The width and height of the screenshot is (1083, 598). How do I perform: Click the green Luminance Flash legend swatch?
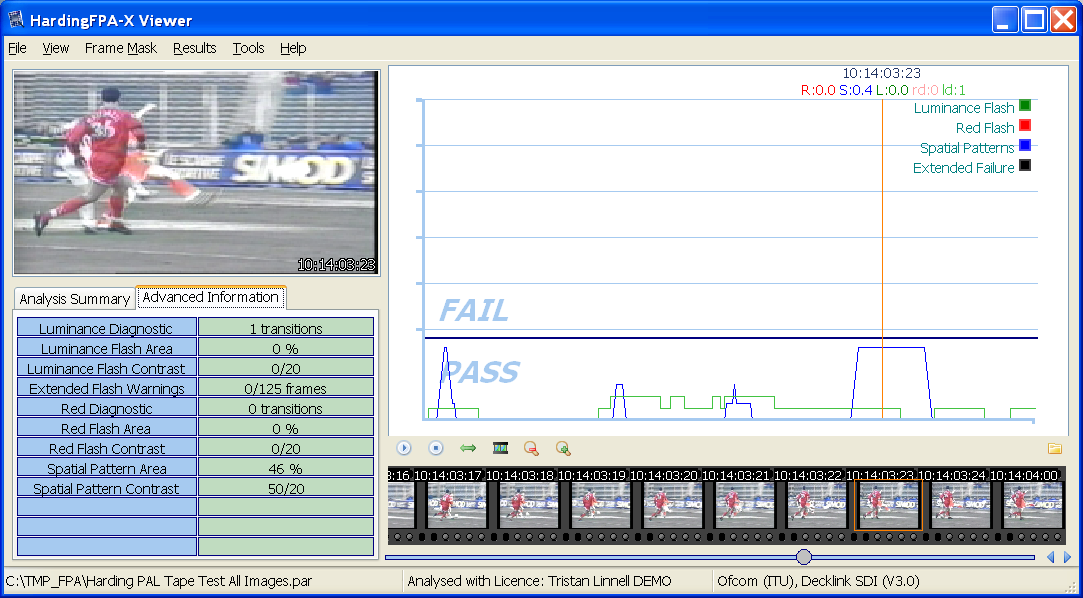click(1025, 106)
